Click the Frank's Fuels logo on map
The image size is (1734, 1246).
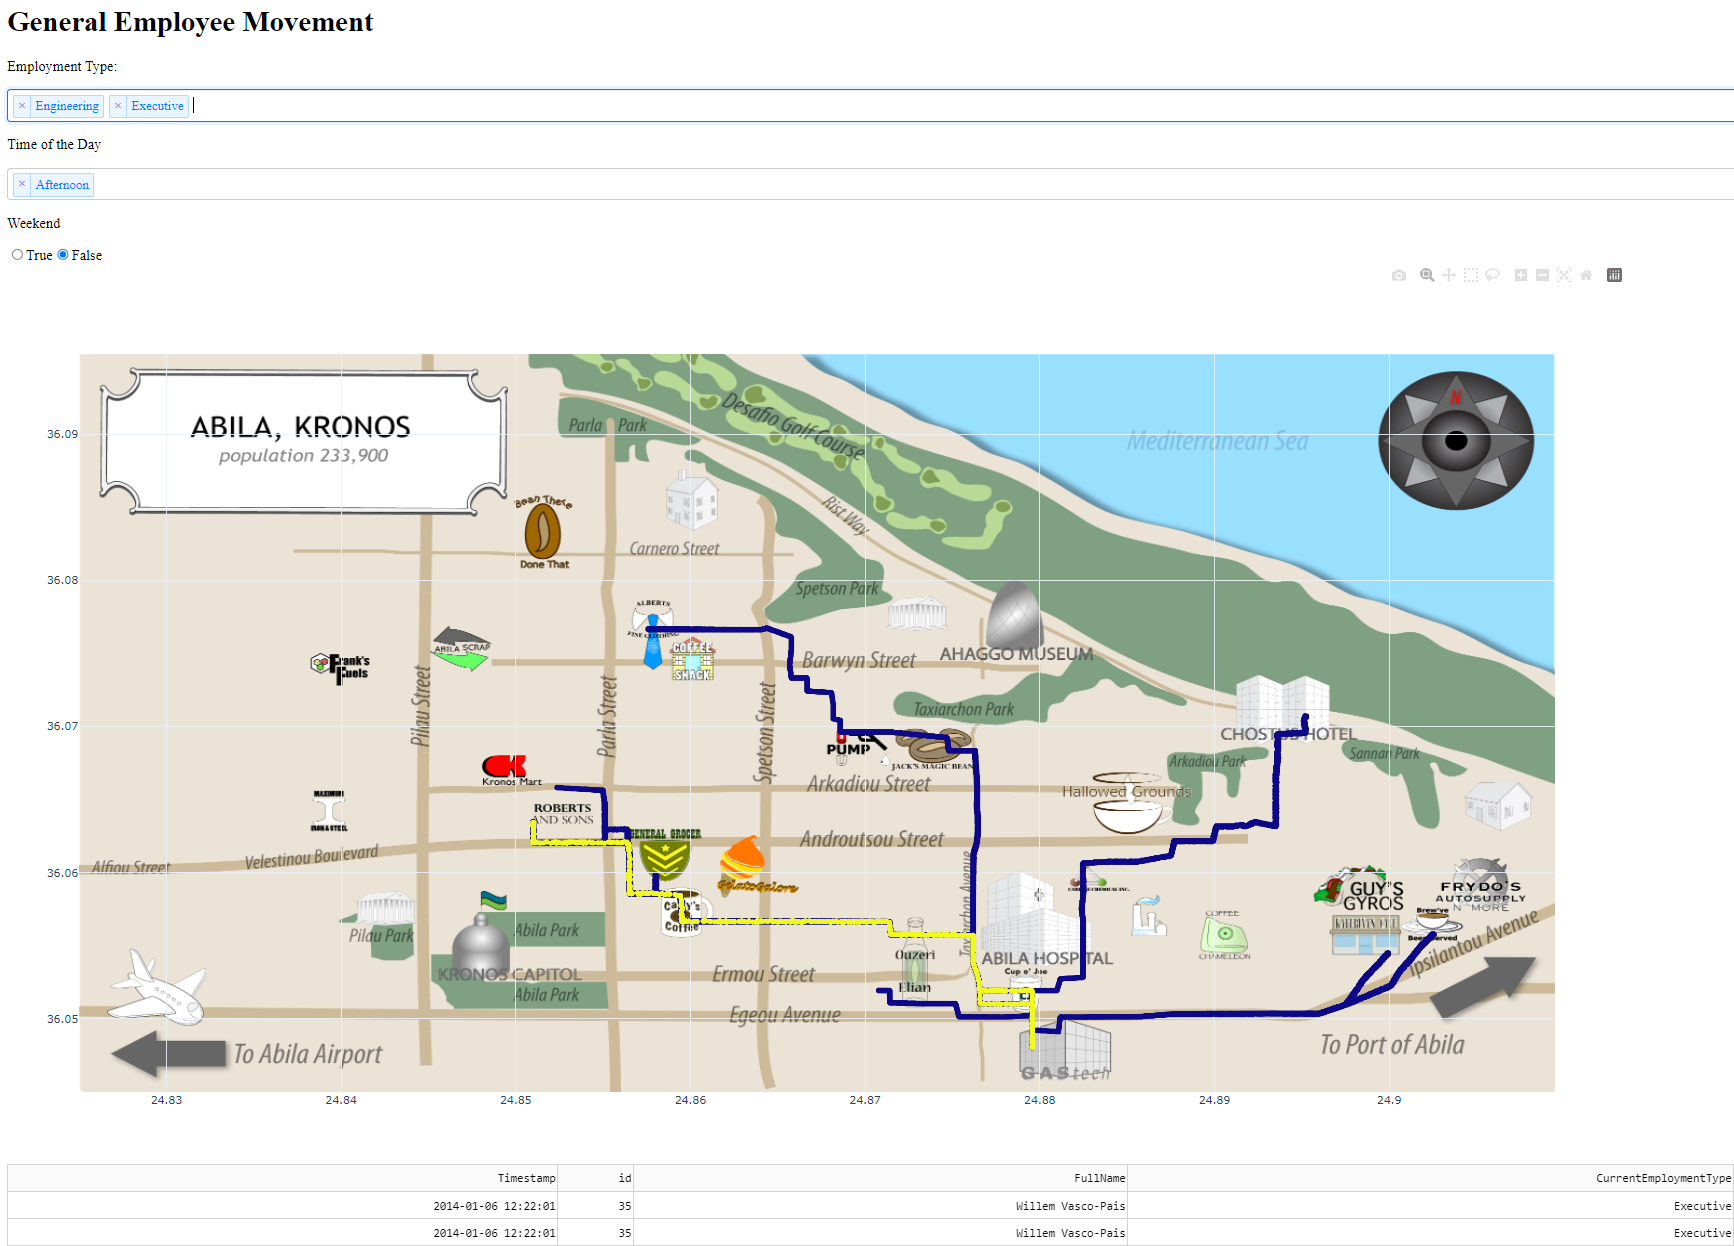(341, 667)
